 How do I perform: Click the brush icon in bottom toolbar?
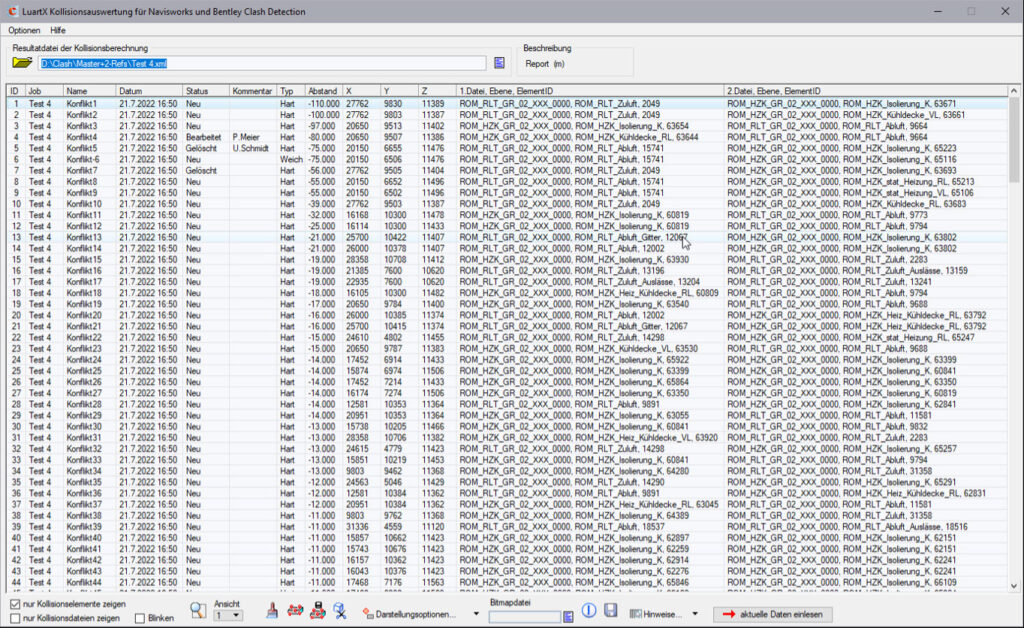coord(272,610)
